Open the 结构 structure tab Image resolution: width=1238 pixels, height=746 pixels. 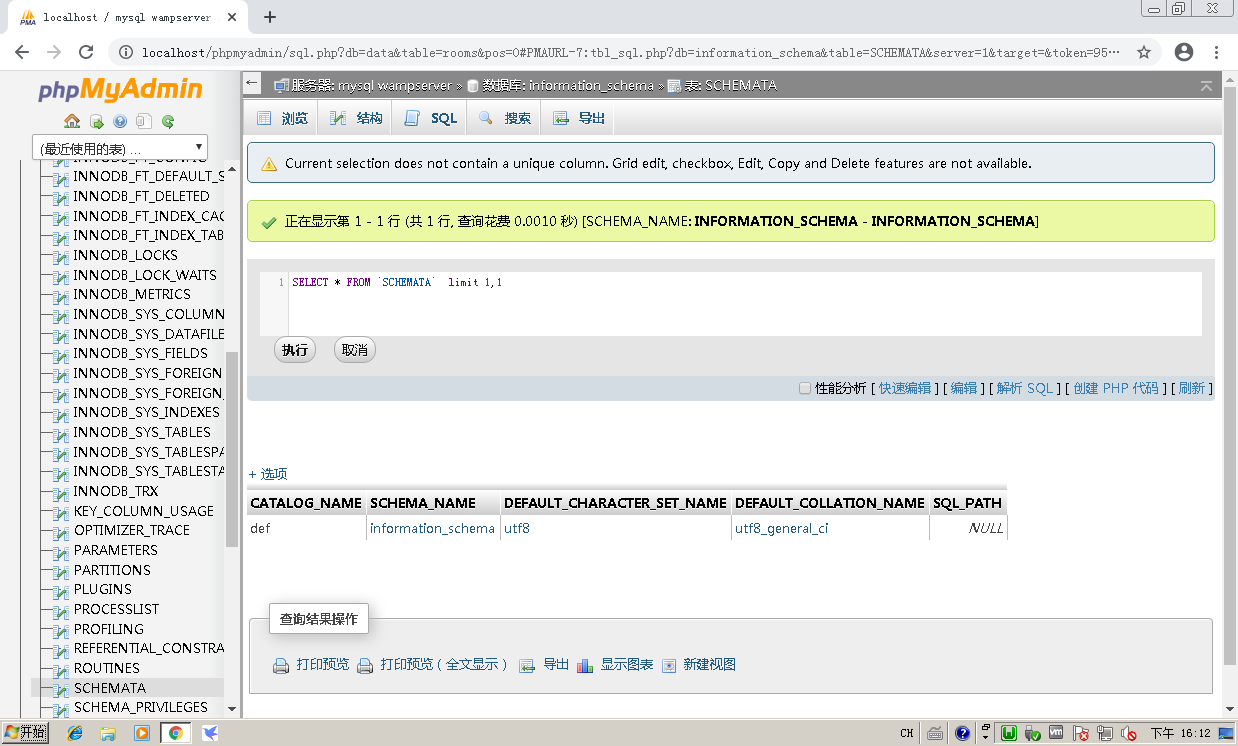356,118
